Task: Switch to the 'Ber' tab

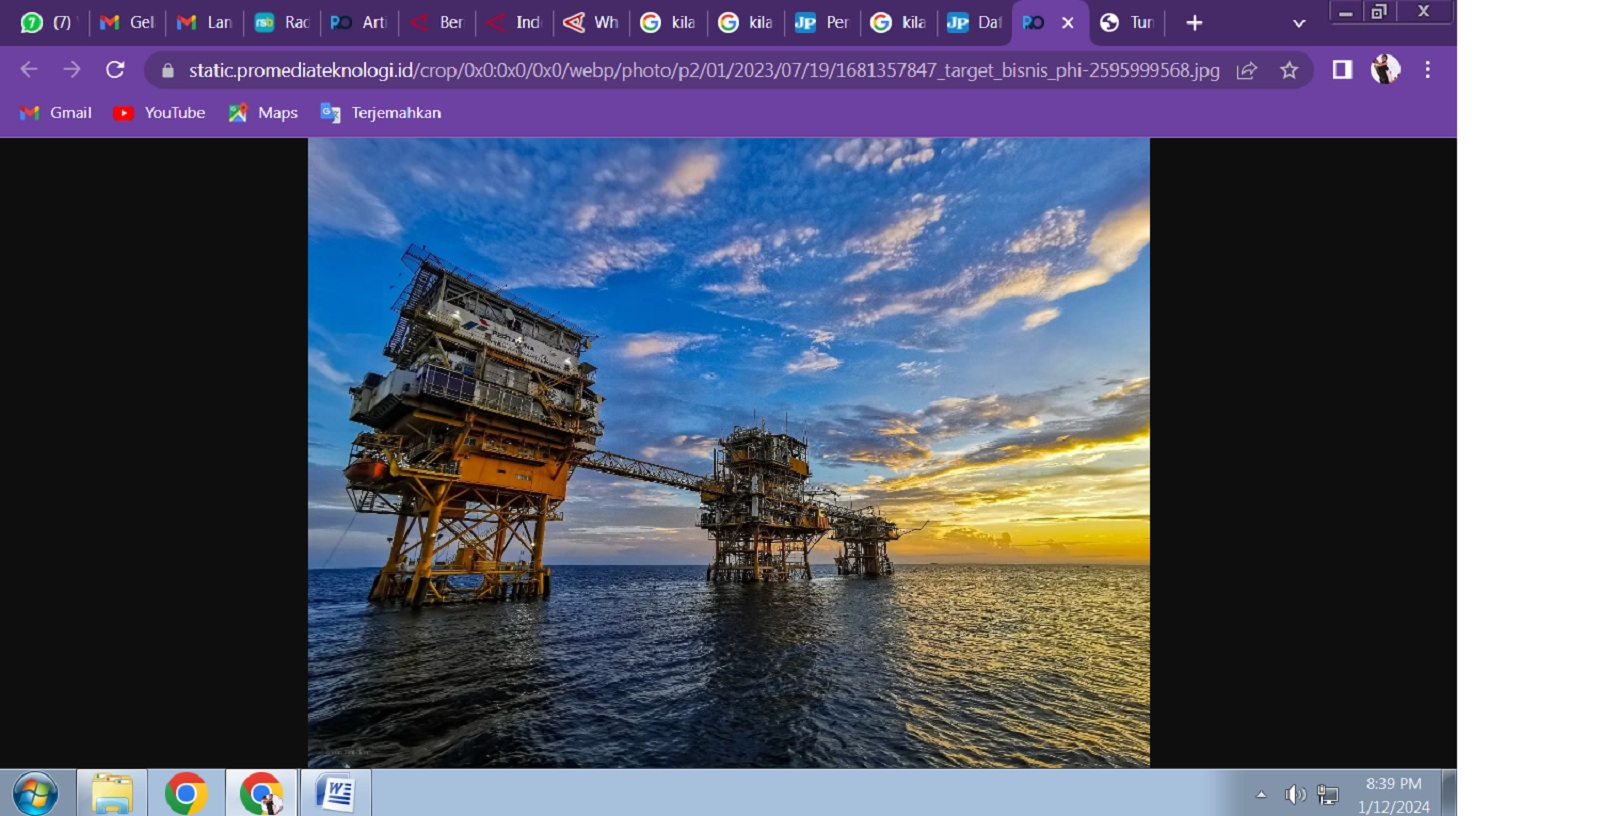Action: pos(438,22)
